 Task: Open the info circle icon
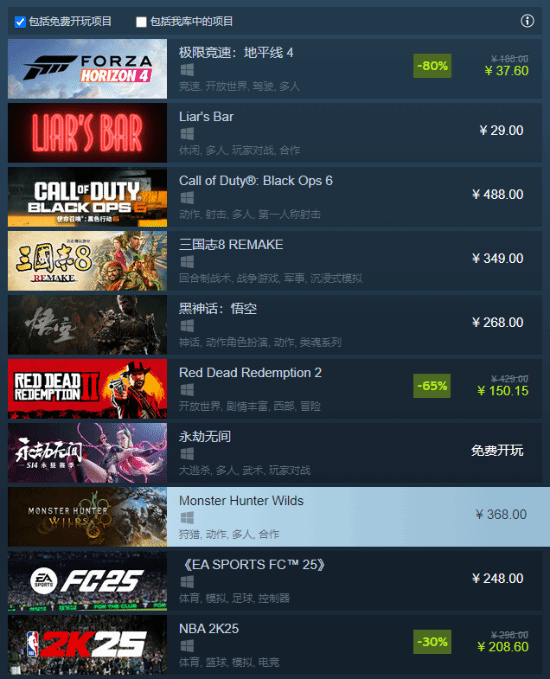527,21
